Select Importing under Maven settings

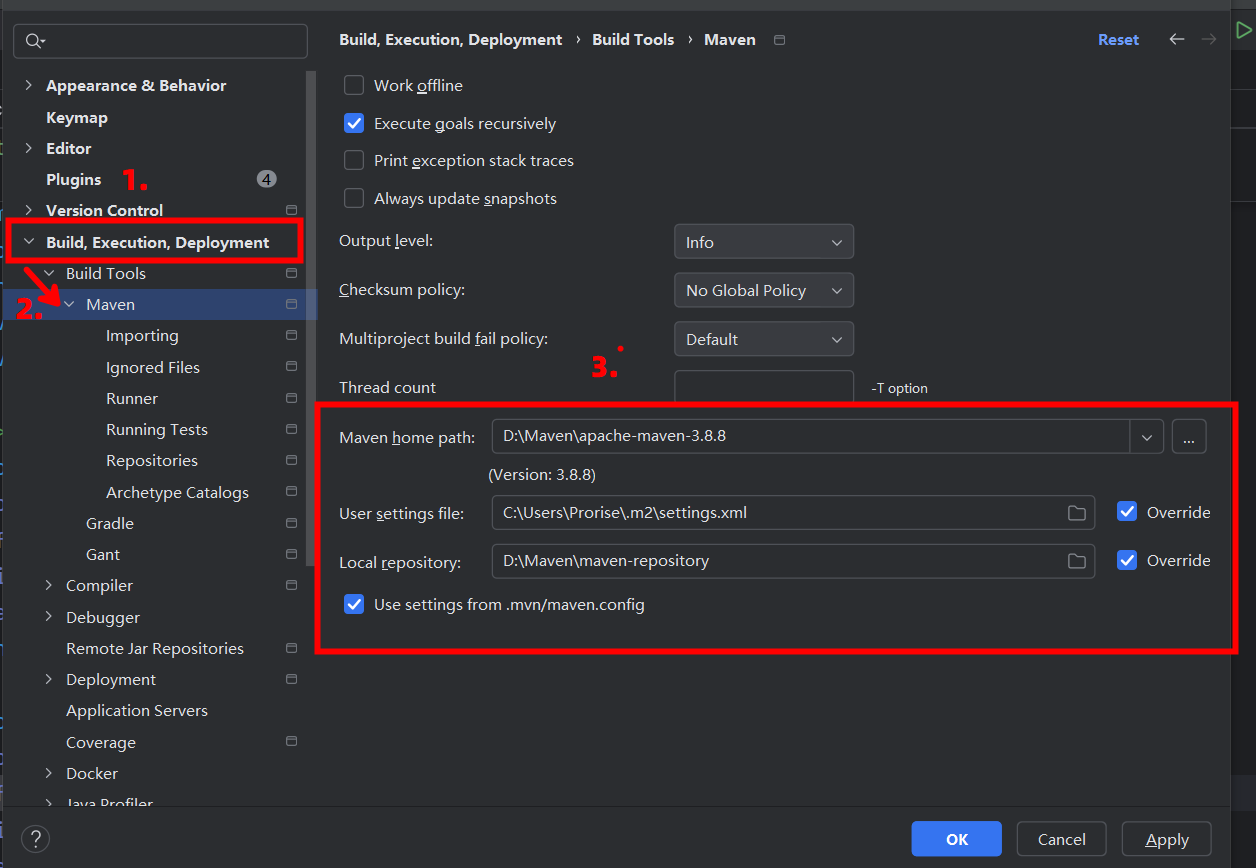pyautogui.click(x=142, y=336)
